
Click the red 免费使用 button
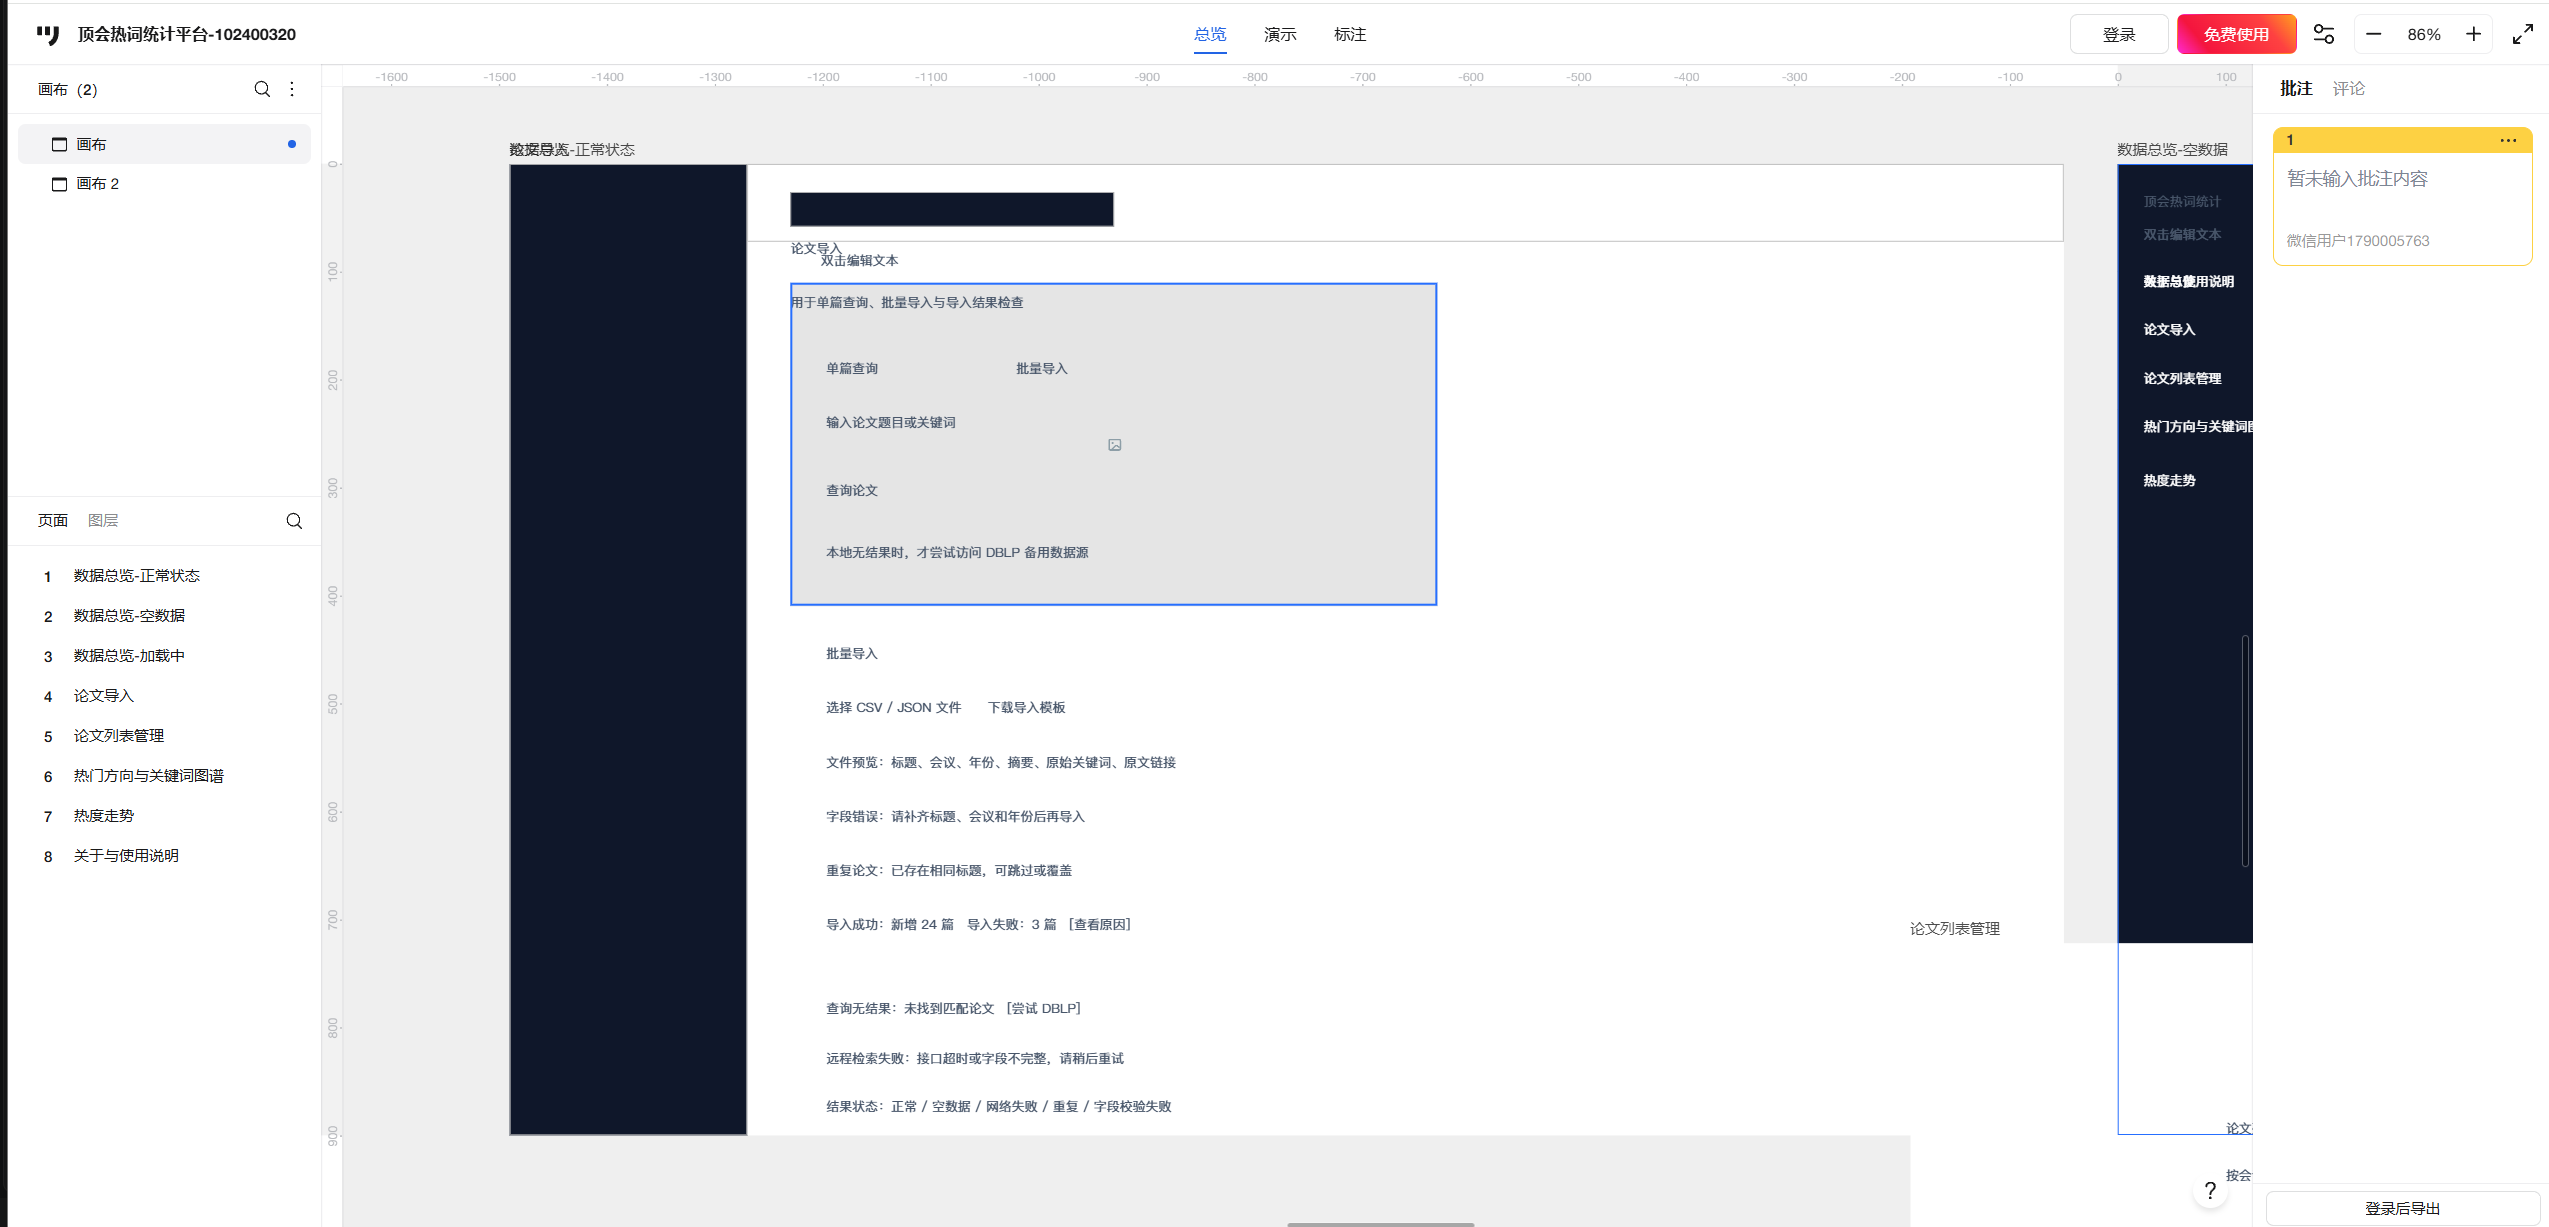tap(2236, 34)
